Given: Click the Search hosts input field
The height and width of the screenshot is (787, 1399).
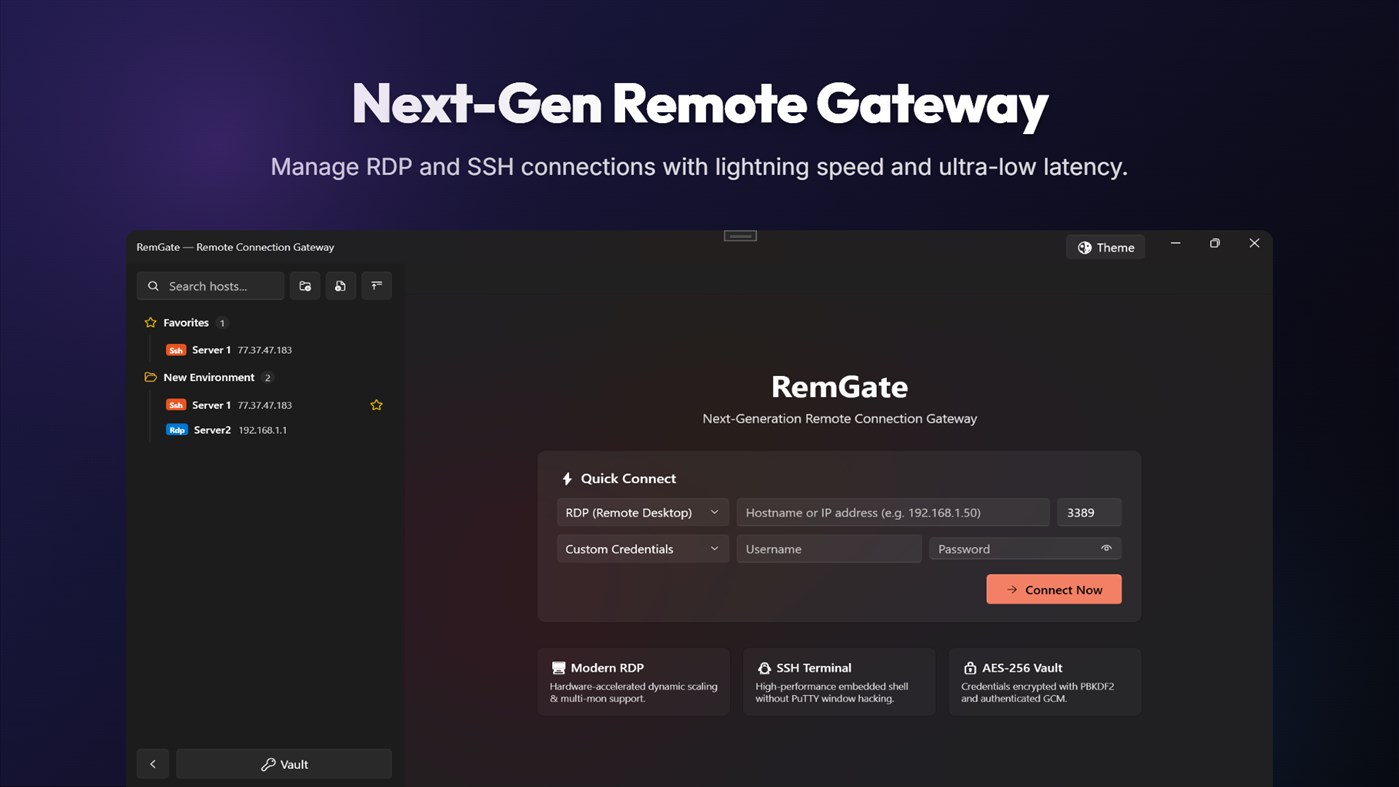Looking at the screenshot, I should (210, 286).
